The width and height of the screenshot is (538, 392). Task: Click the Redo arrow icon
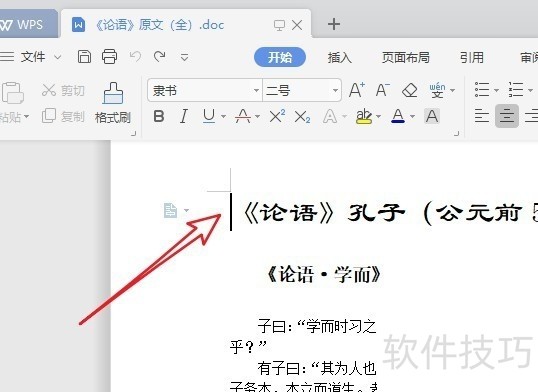pos(160,57)
